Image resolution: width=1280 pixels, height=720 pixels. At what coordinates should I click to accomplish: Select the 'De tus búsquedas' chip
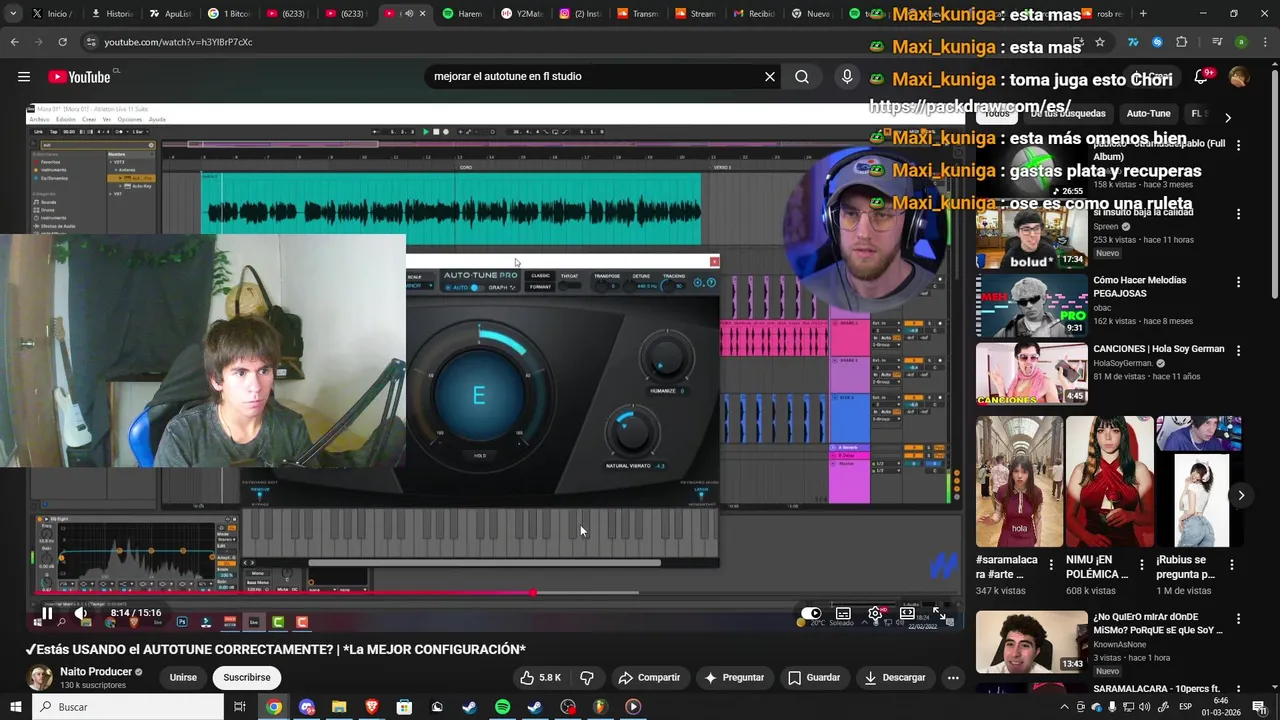click(1068, 114)
